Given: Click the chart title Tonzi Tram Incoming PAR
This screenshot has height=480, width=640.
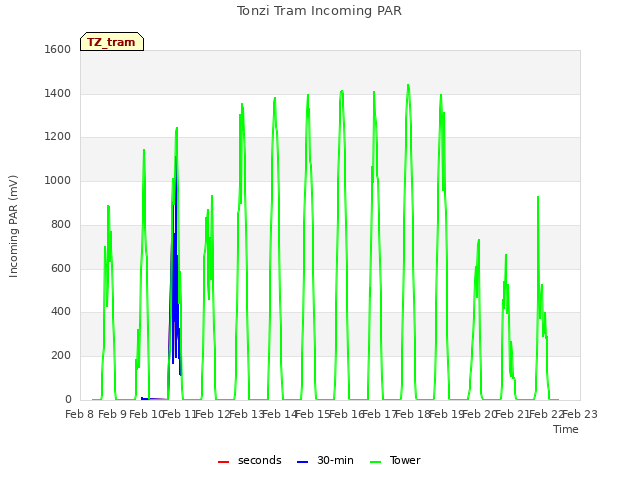Looking at the screenshot, I should point(319,11).
